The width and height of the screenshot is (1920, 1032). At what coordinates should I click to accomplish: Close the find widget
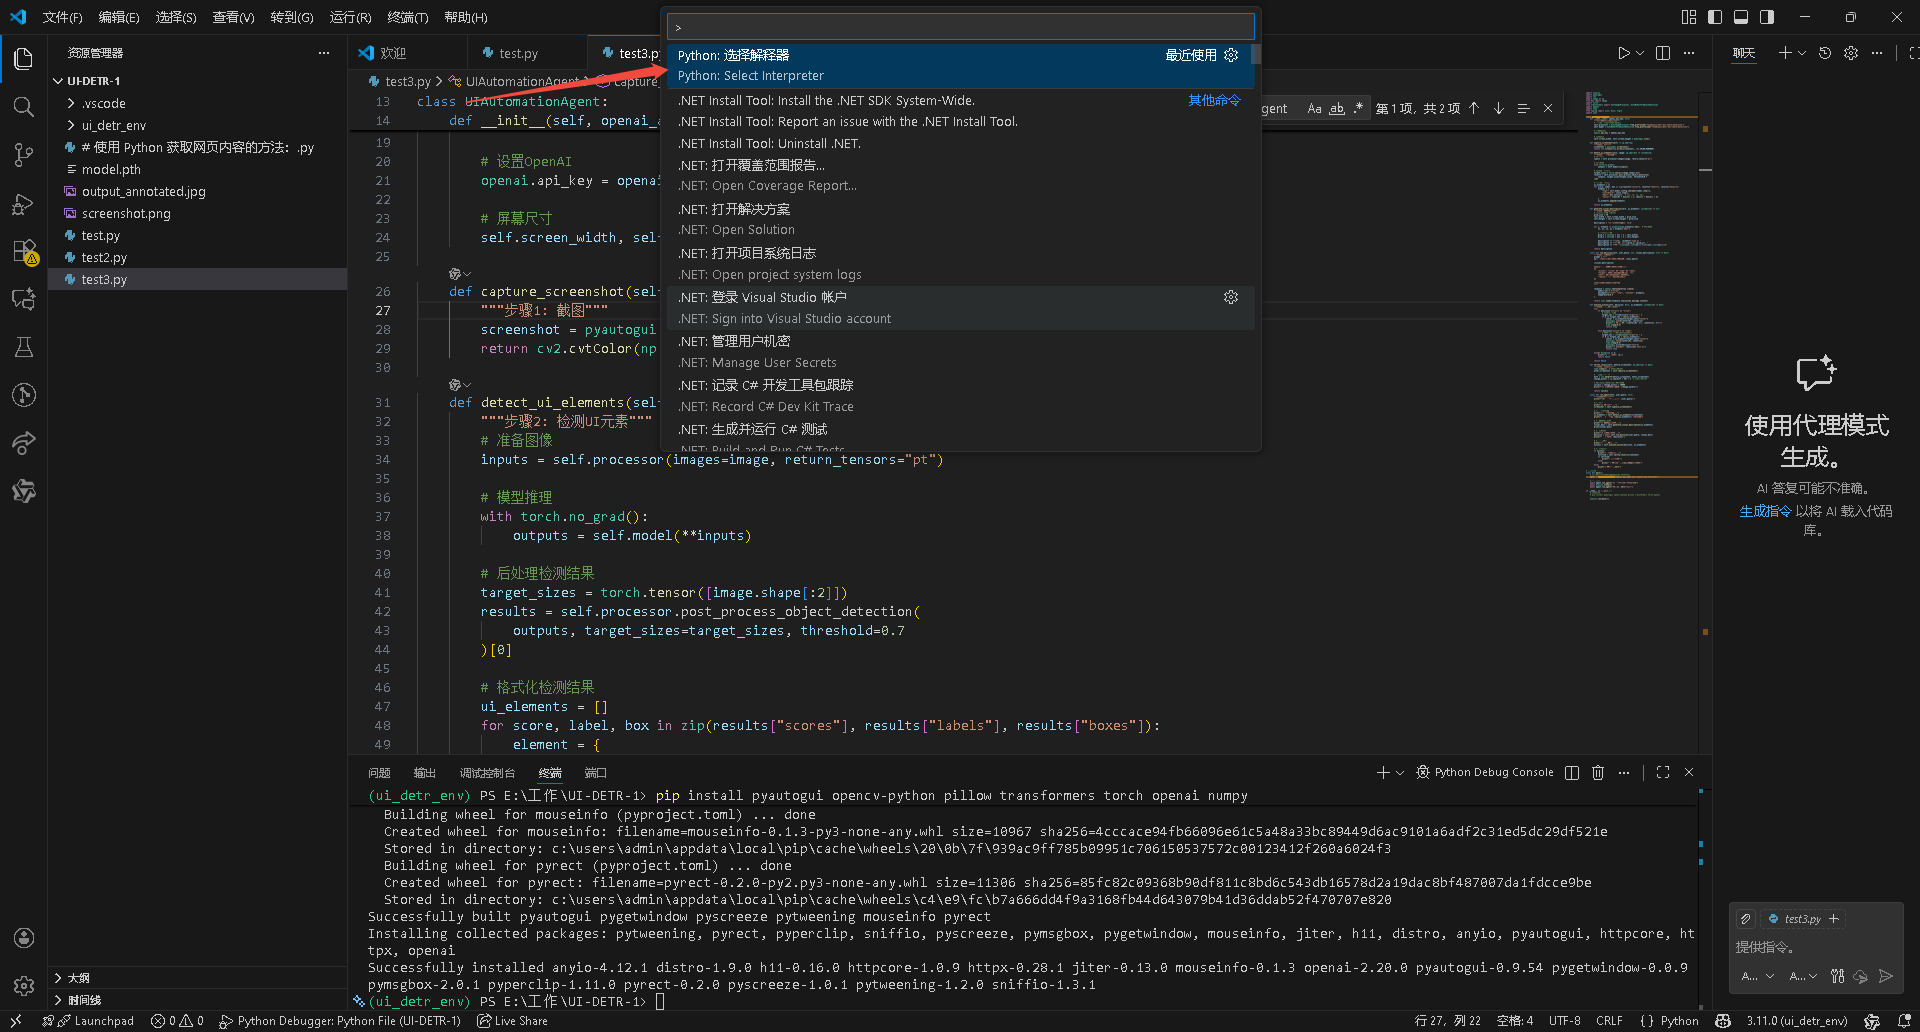pyautogui.click(x=1548, y=108)
